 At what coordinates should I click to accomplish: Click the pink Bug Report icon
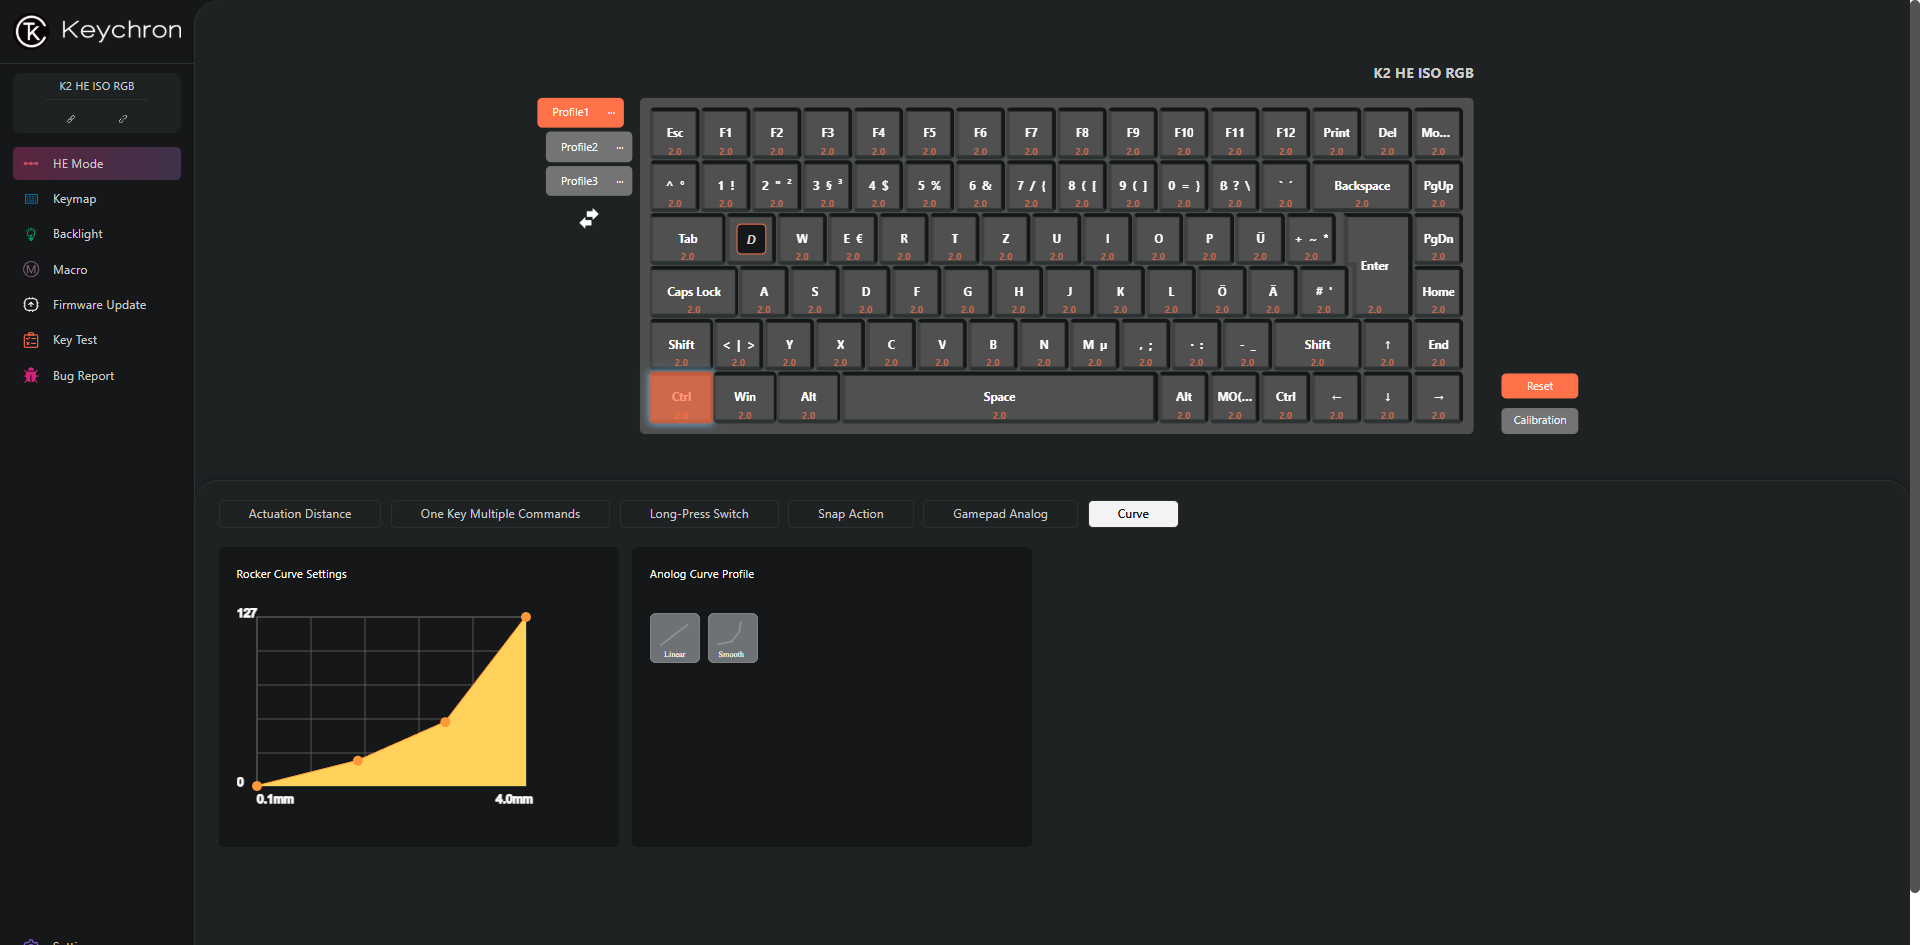(31, 376)
